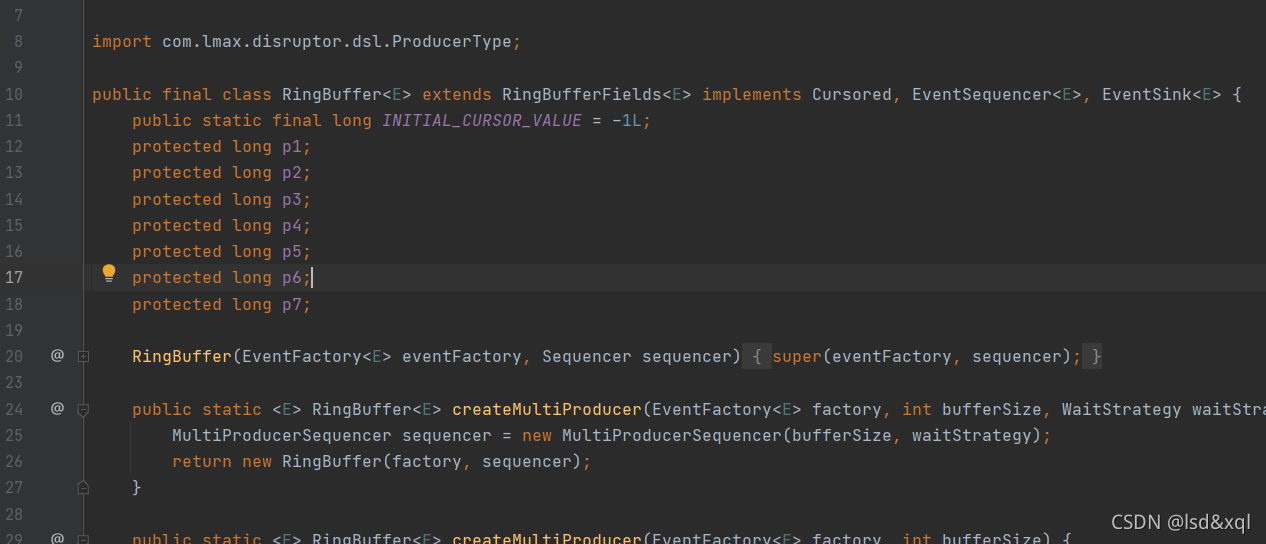Expand the folded opening brace placeholder before super

pos(757,356)
